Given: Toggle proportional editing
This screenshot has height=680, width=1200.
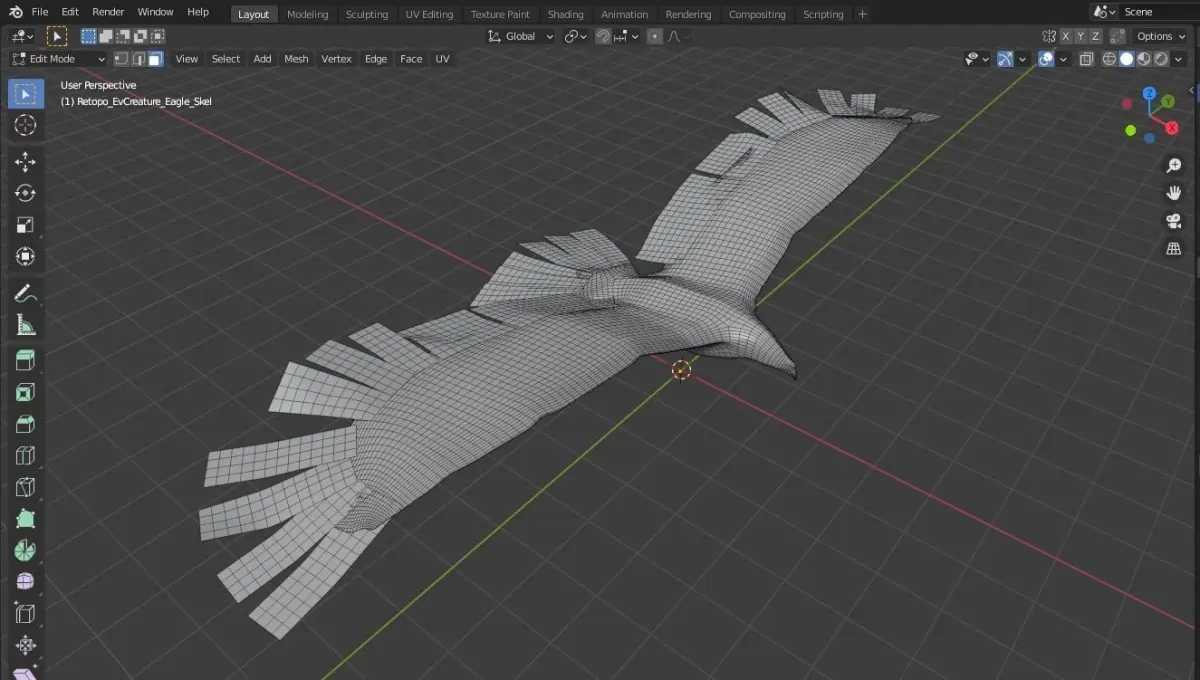Looking at the screenshot, I should [654, 36].
